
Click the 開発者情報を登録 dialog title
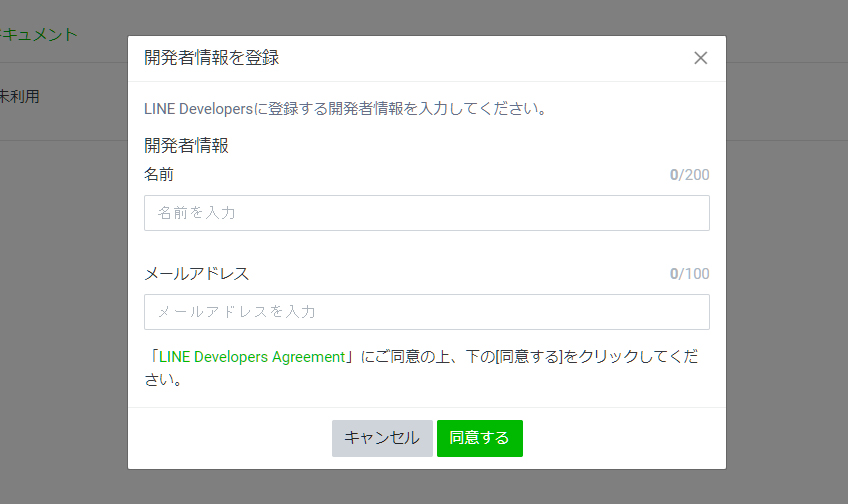211,57
